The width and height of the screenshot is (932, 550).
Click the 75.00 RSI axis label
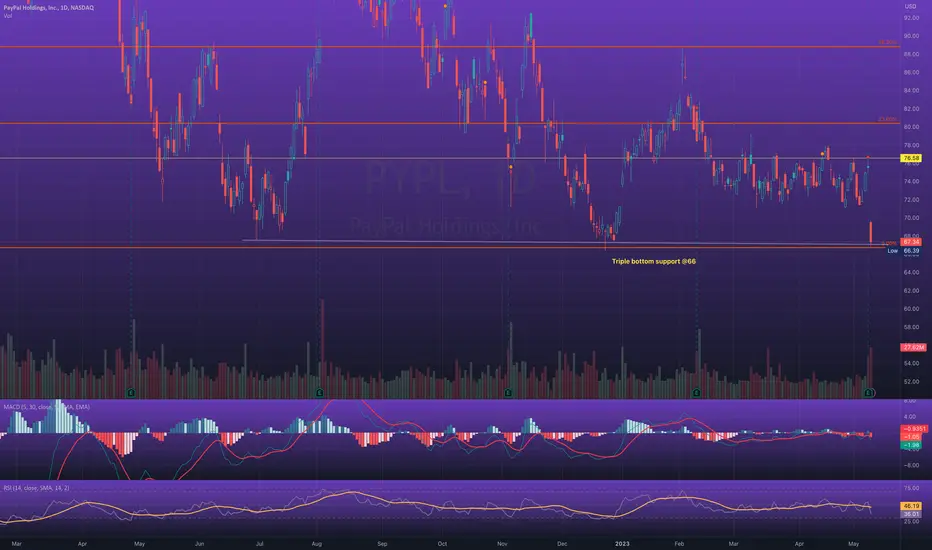pos(911,488)
